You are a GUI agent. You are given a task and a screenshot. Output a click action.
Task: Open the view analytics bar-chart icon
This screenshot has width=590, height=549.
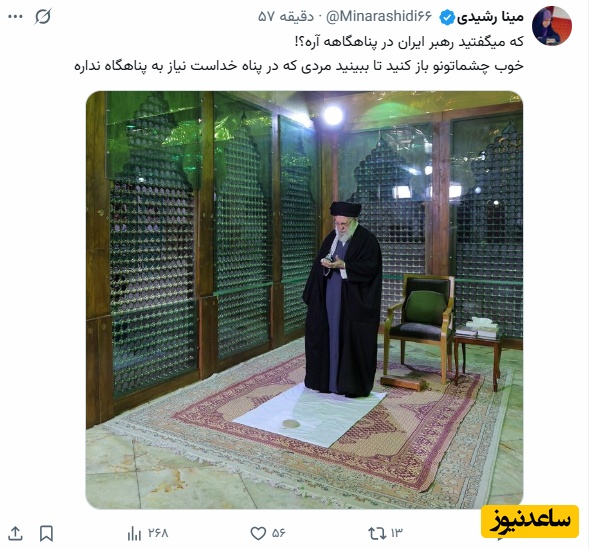[x=134, y=533]
